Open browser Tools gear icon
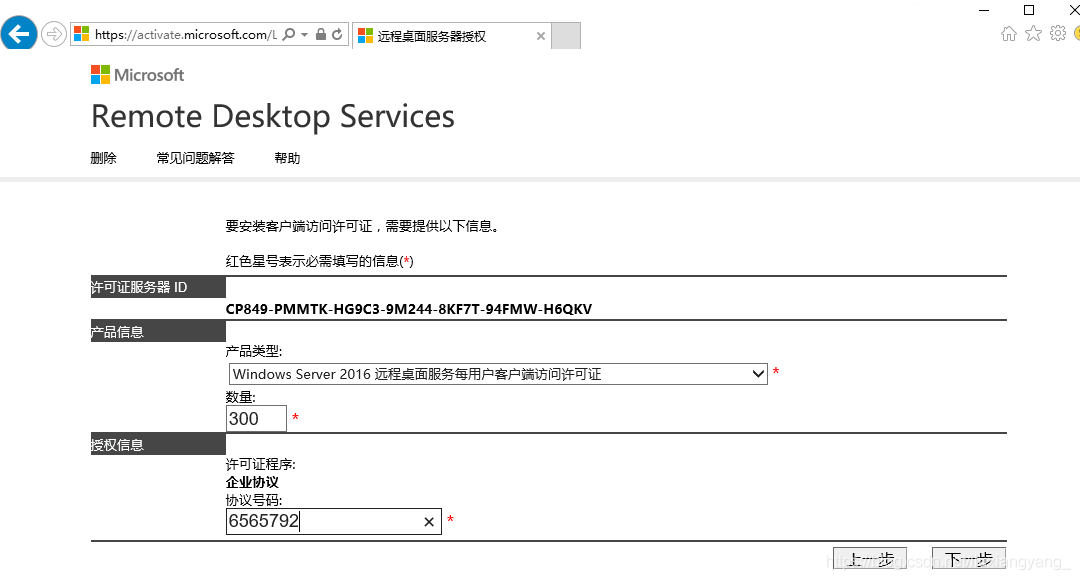Image resolution: width=1080 pixels, height=580 pixels. (1057, 34)
